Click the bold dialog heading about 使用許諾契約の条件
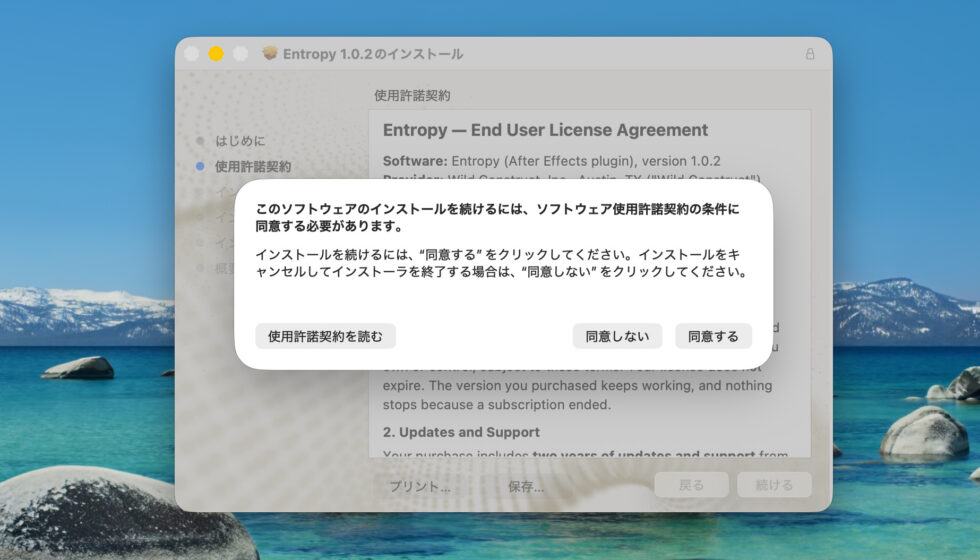This screenshot has width=980, height=560. click(x=498, y=217)
